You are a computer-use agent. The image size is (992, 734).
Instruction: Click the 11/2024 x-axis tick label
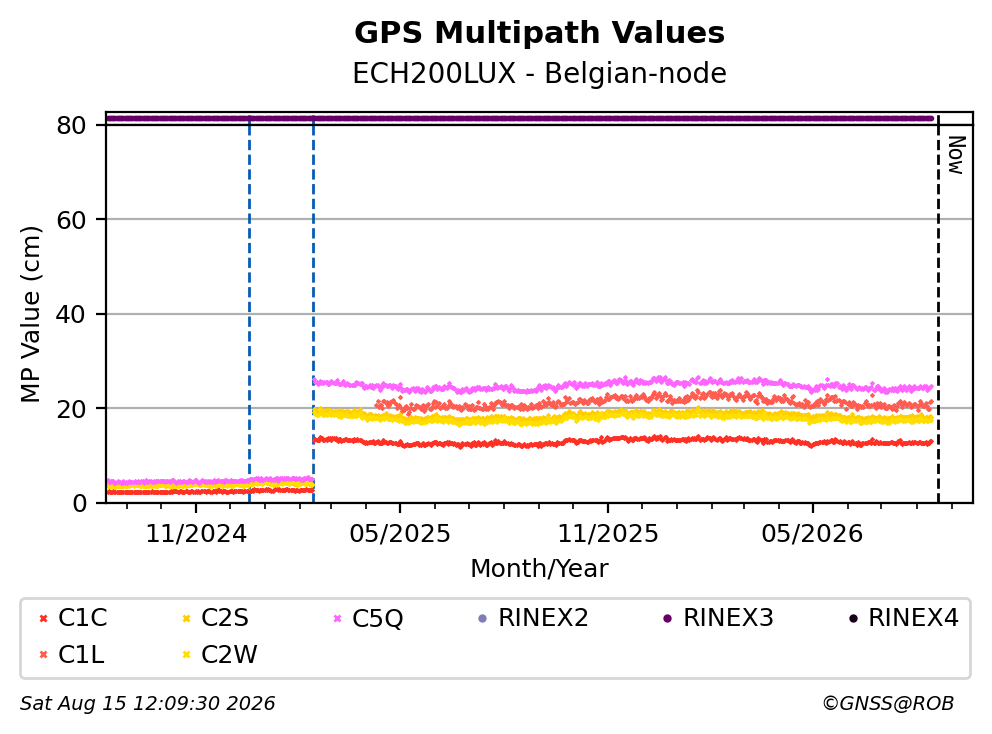click(196, 534)
